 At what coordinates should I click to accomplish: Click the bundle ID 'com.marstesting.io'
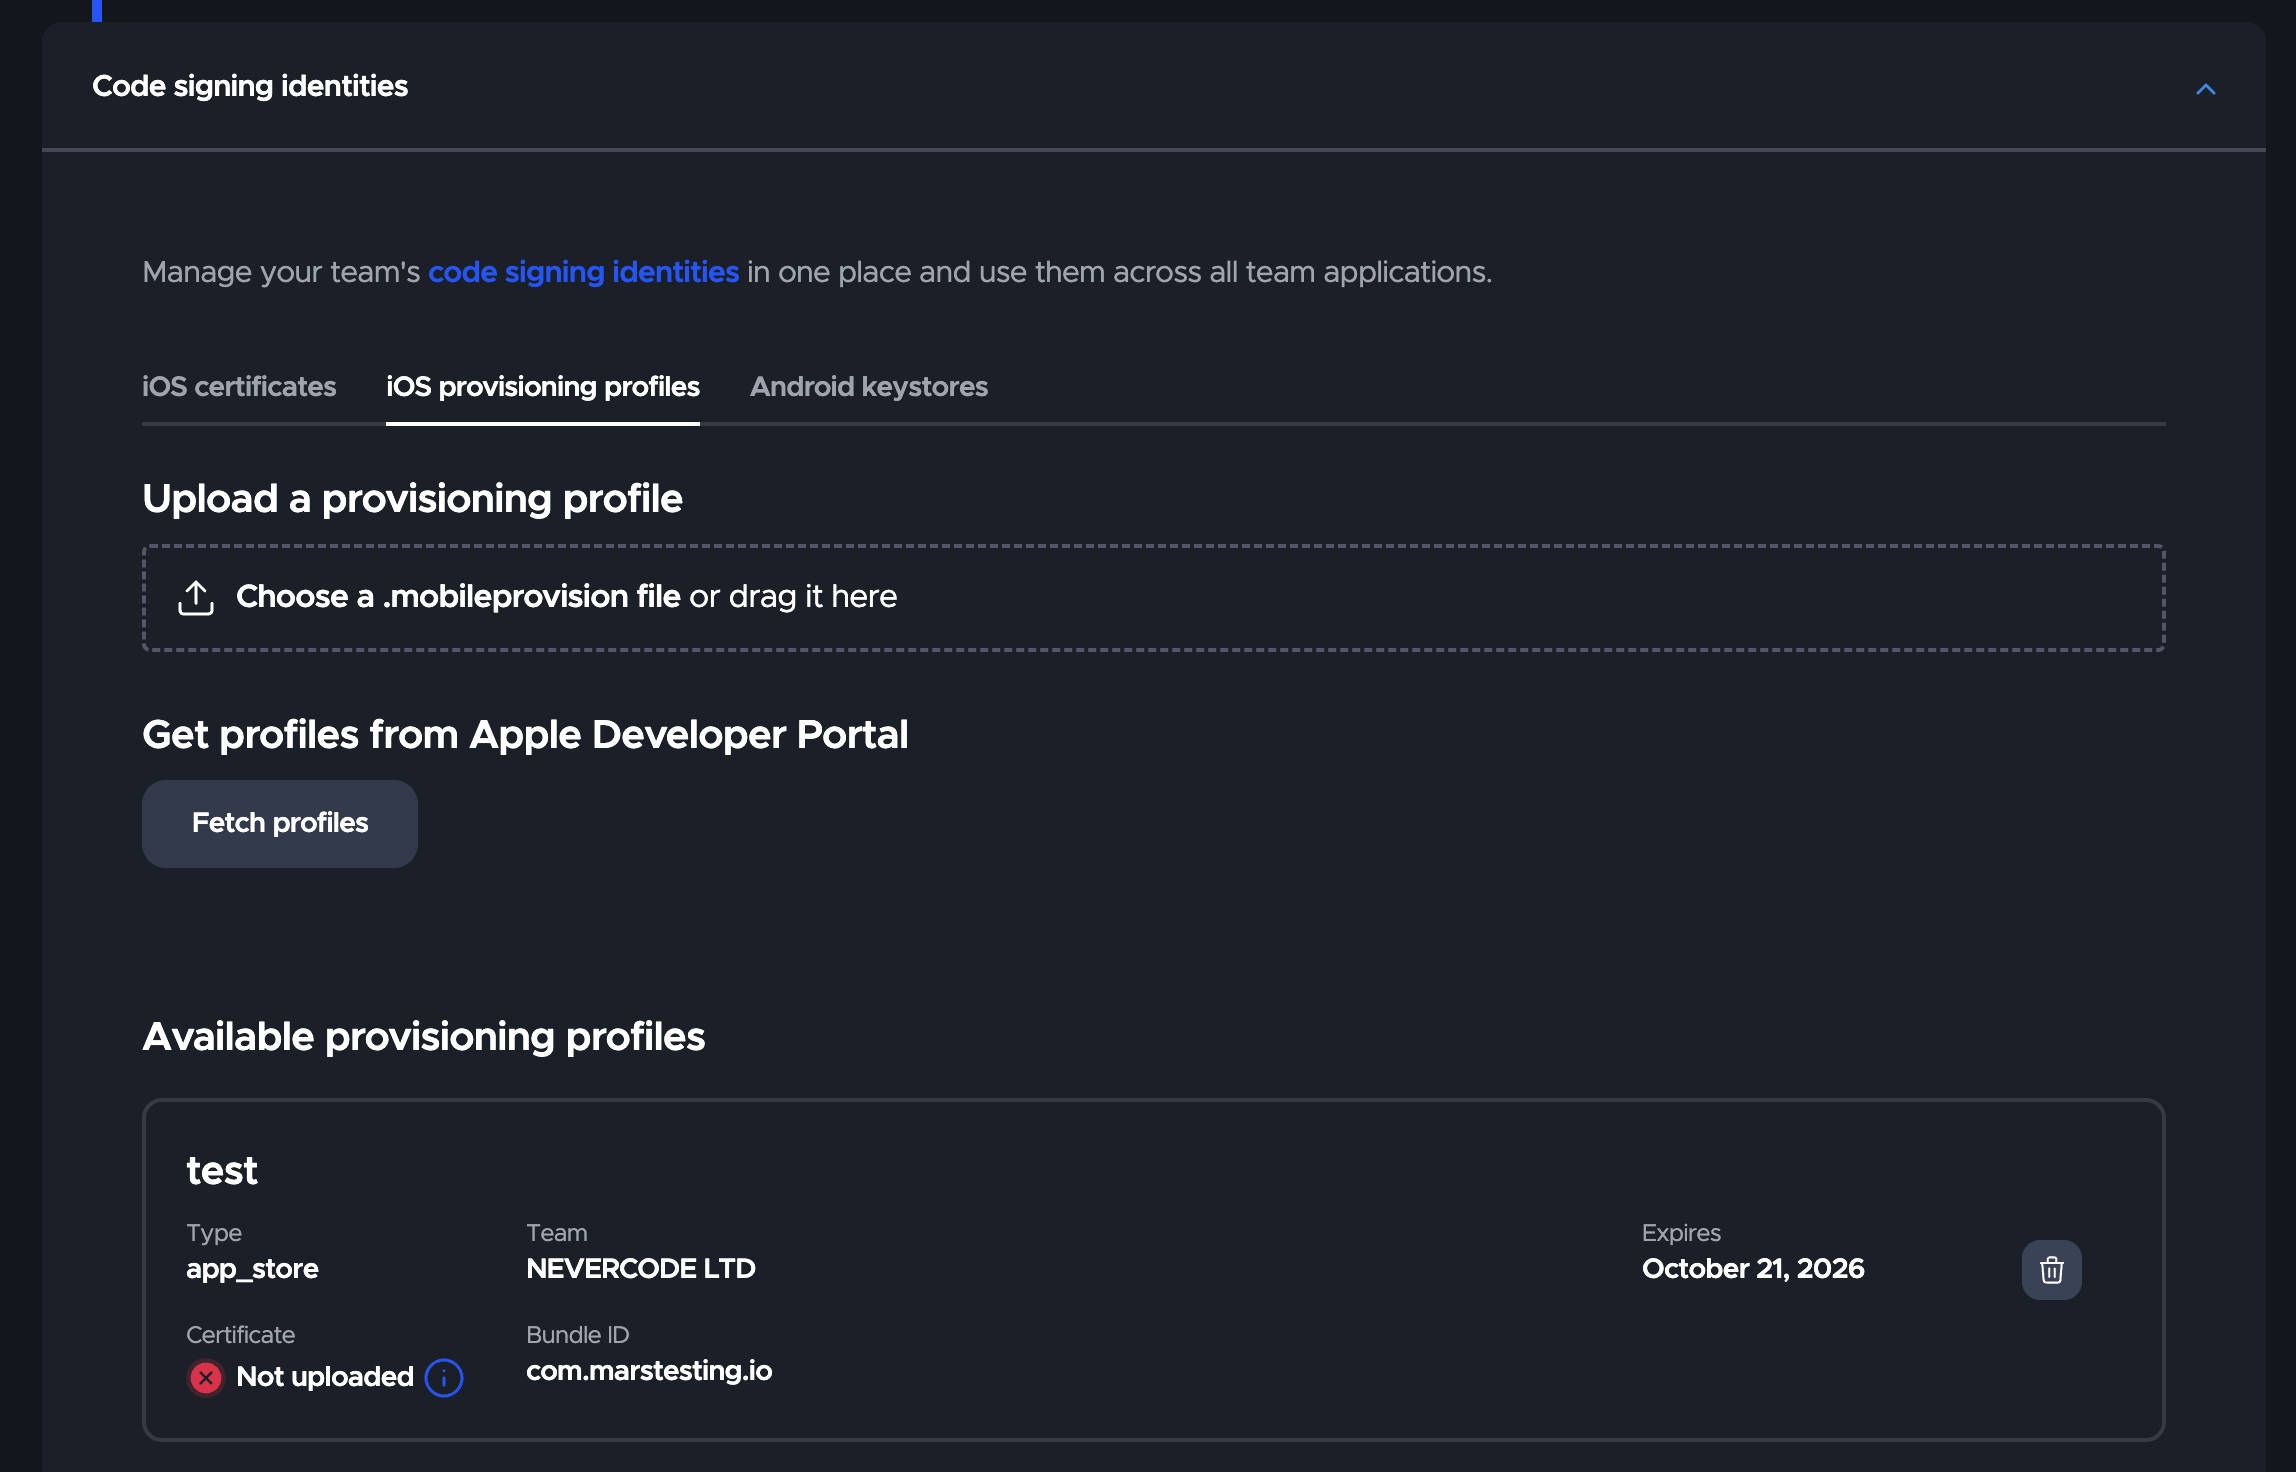click(649, 1371)
